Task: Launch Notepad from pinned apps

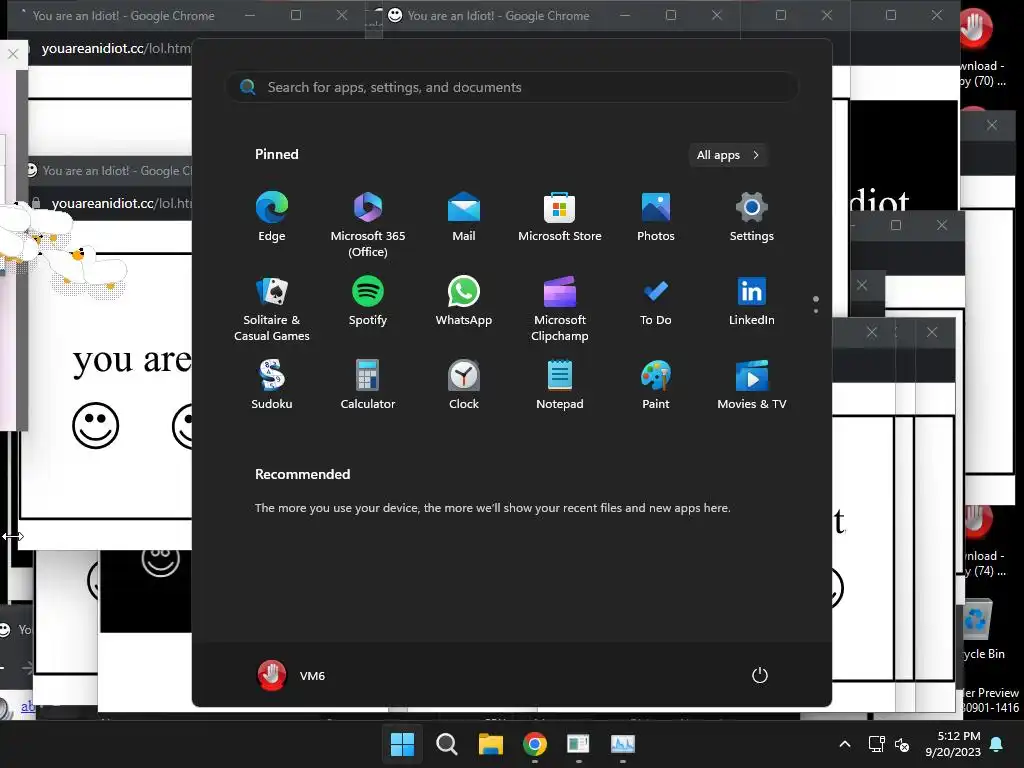Action: [x=560, y=385]
